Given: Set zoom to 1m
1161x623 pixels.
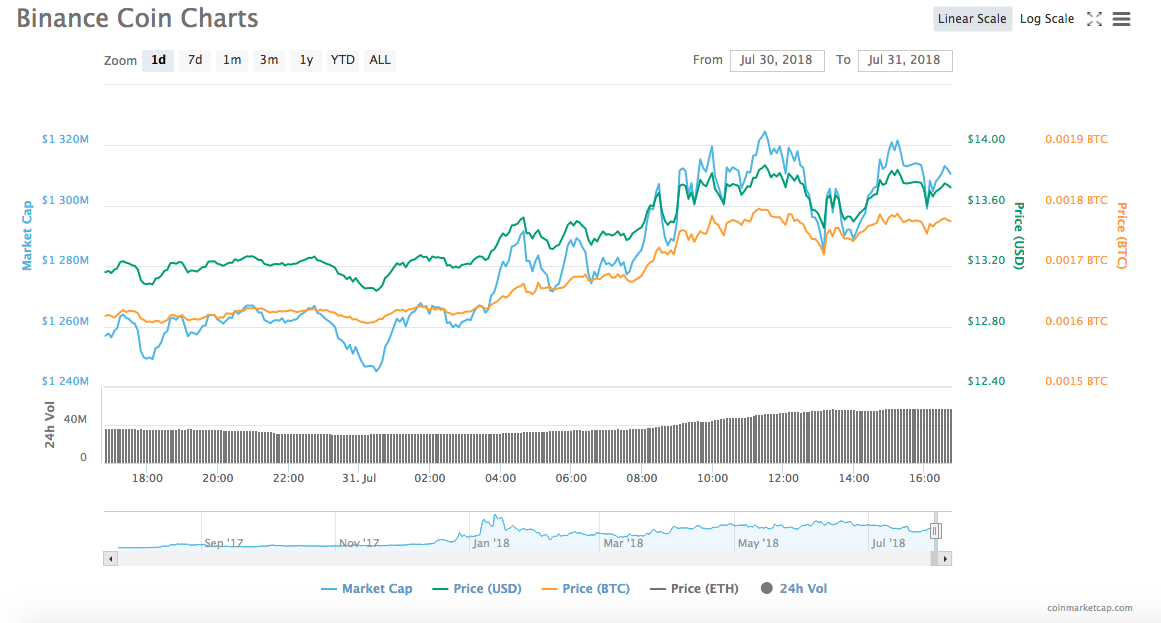Looking at the screenshot, I should coord(232,60).
